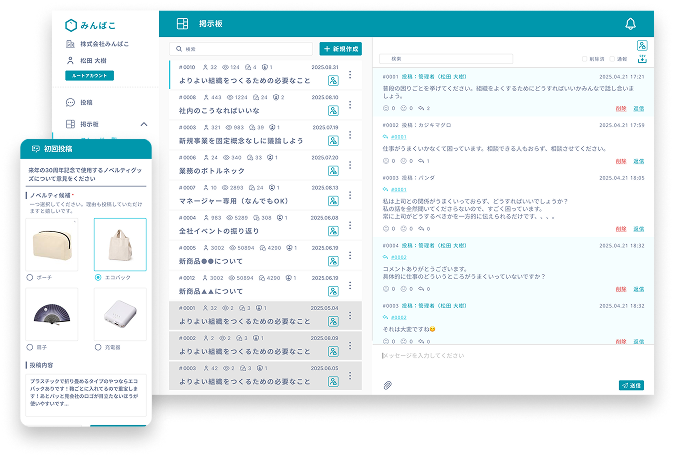
Task: Open three-dot menu for 新規事業 post
Action: (350, 140)
